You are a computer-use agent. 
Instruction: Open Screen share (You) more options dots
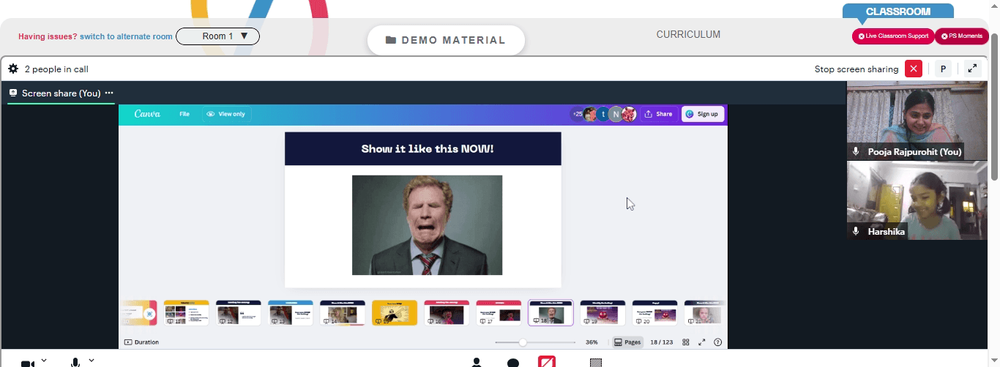pyautogui.click(x=109, y=93)
